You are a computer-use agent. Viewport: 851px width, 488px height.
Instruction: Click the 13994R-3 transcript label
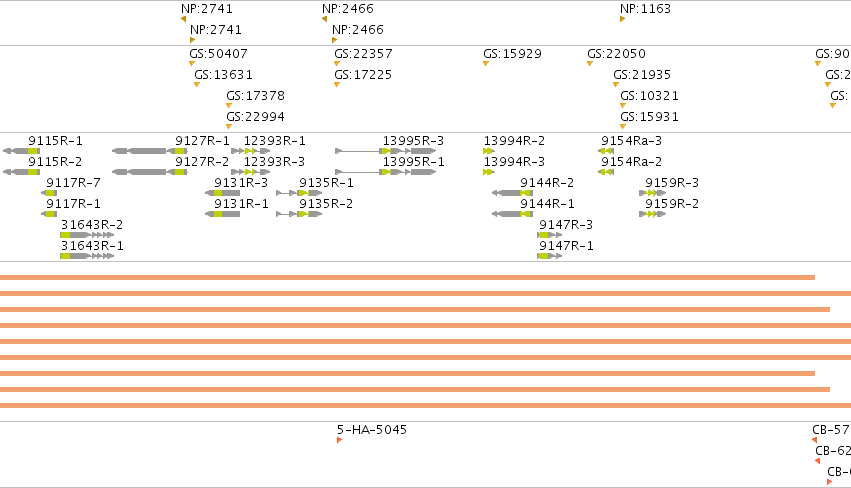[515, 162]
